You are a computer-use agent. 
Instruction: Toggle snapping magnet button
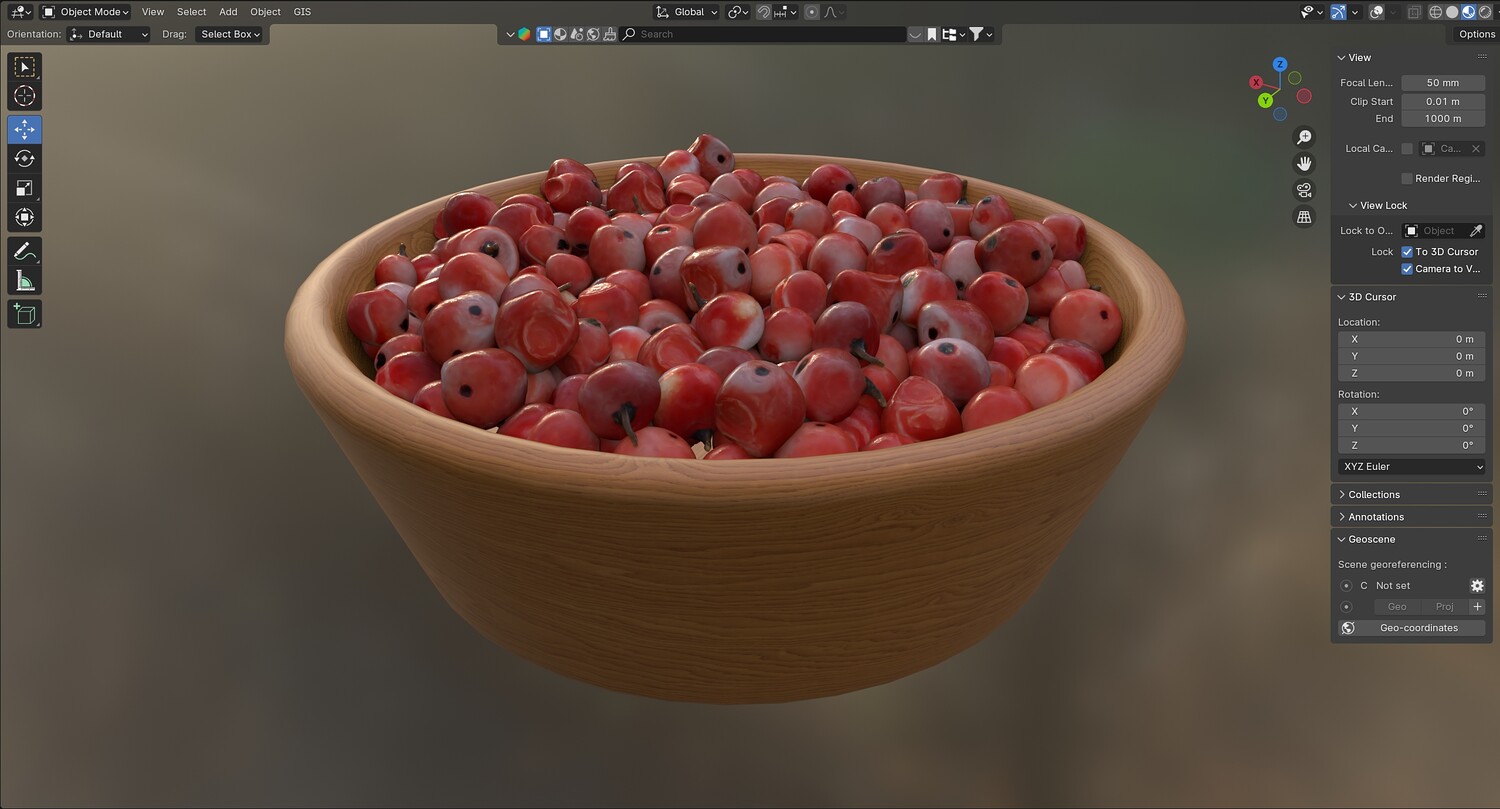click(764, 12)
